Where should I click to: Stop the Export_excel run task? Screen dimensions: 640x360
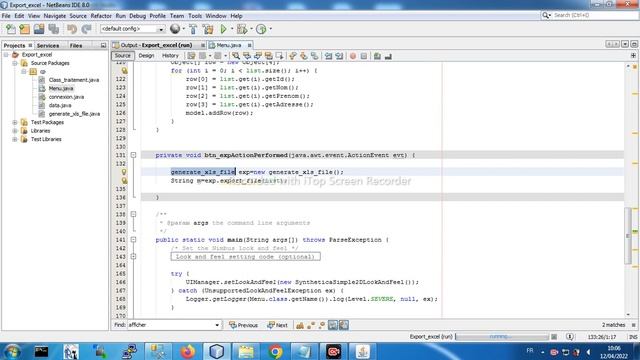coord(554,337)
